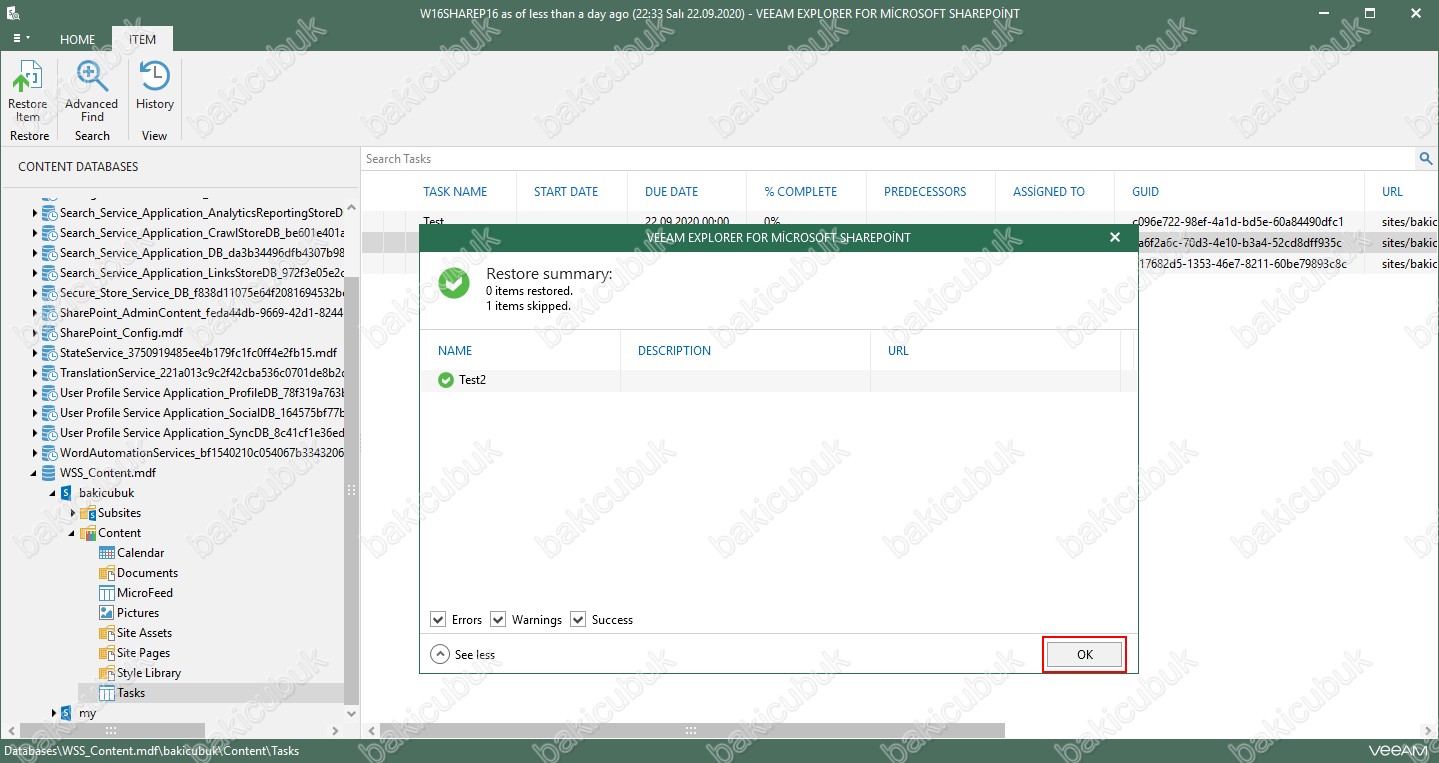The image size is (1439, 763).
Task: Expand the my site node
Action: coord(54,713)
